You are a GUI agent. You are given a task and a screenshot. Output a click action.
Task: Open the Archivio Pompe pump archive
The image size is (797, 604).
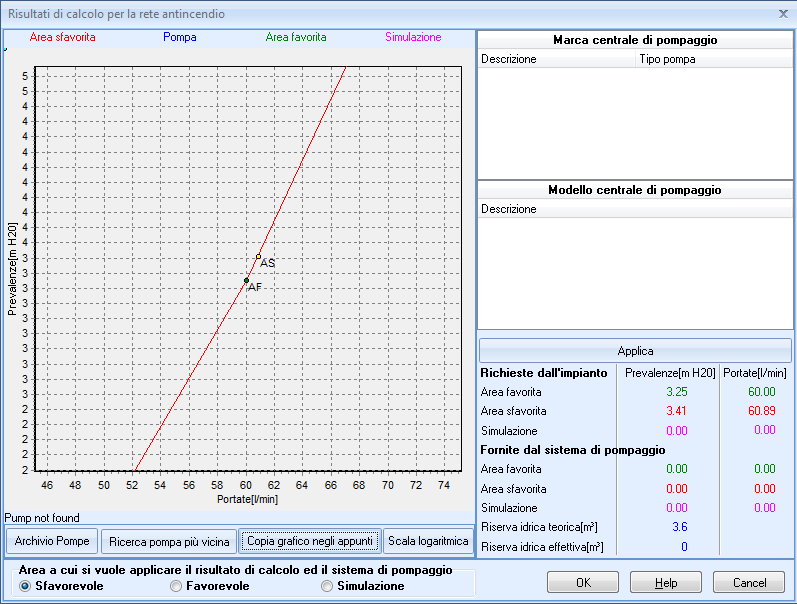[51, 541]
